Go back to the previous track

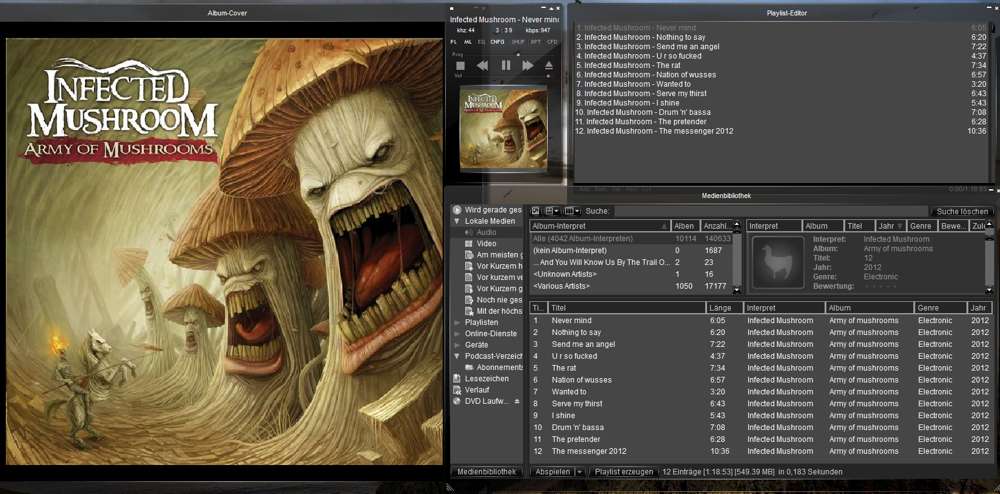click(482, 65)
